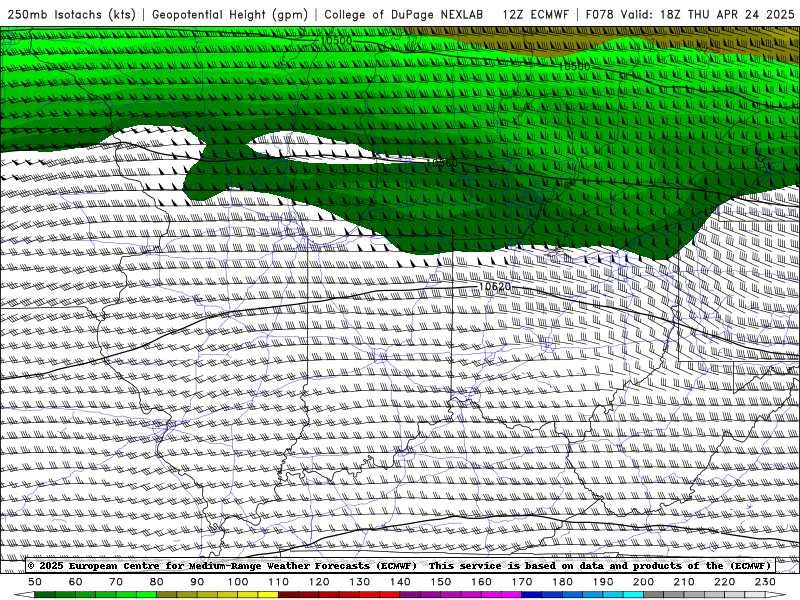Click the '12Z ECMWF' model run label
The height and width of the screenshot is (600, 800).
pyautogui.click(x=535, y=14)
